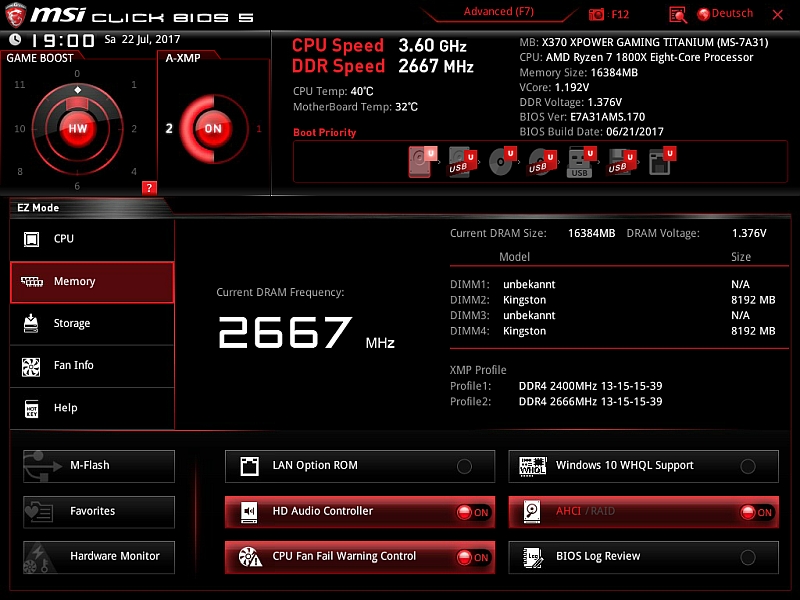Click the MSI dragon shield logo

(x=15, y=15)
